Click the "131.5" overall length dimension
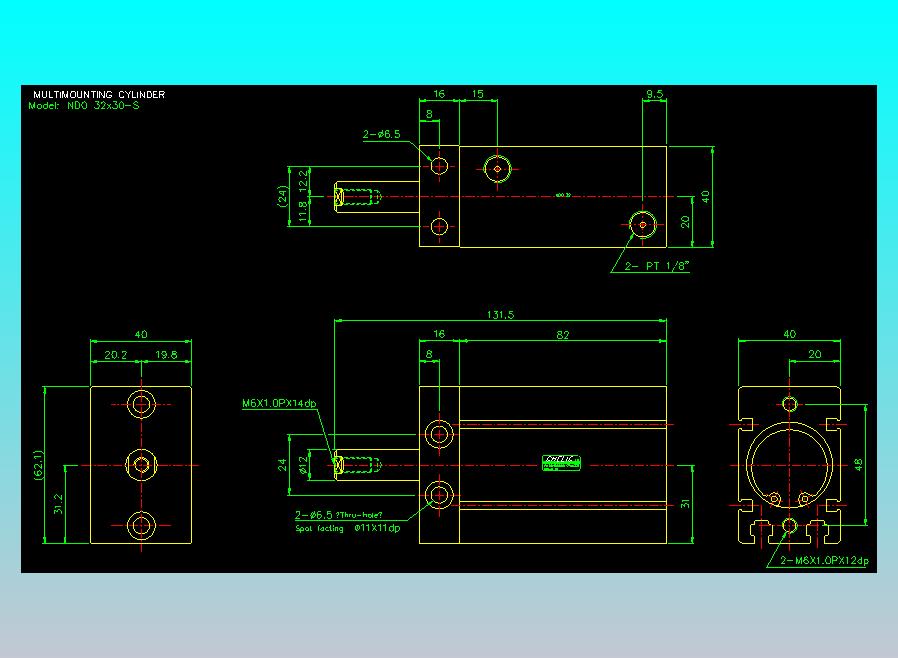898x658 pixels. [501, 314]
